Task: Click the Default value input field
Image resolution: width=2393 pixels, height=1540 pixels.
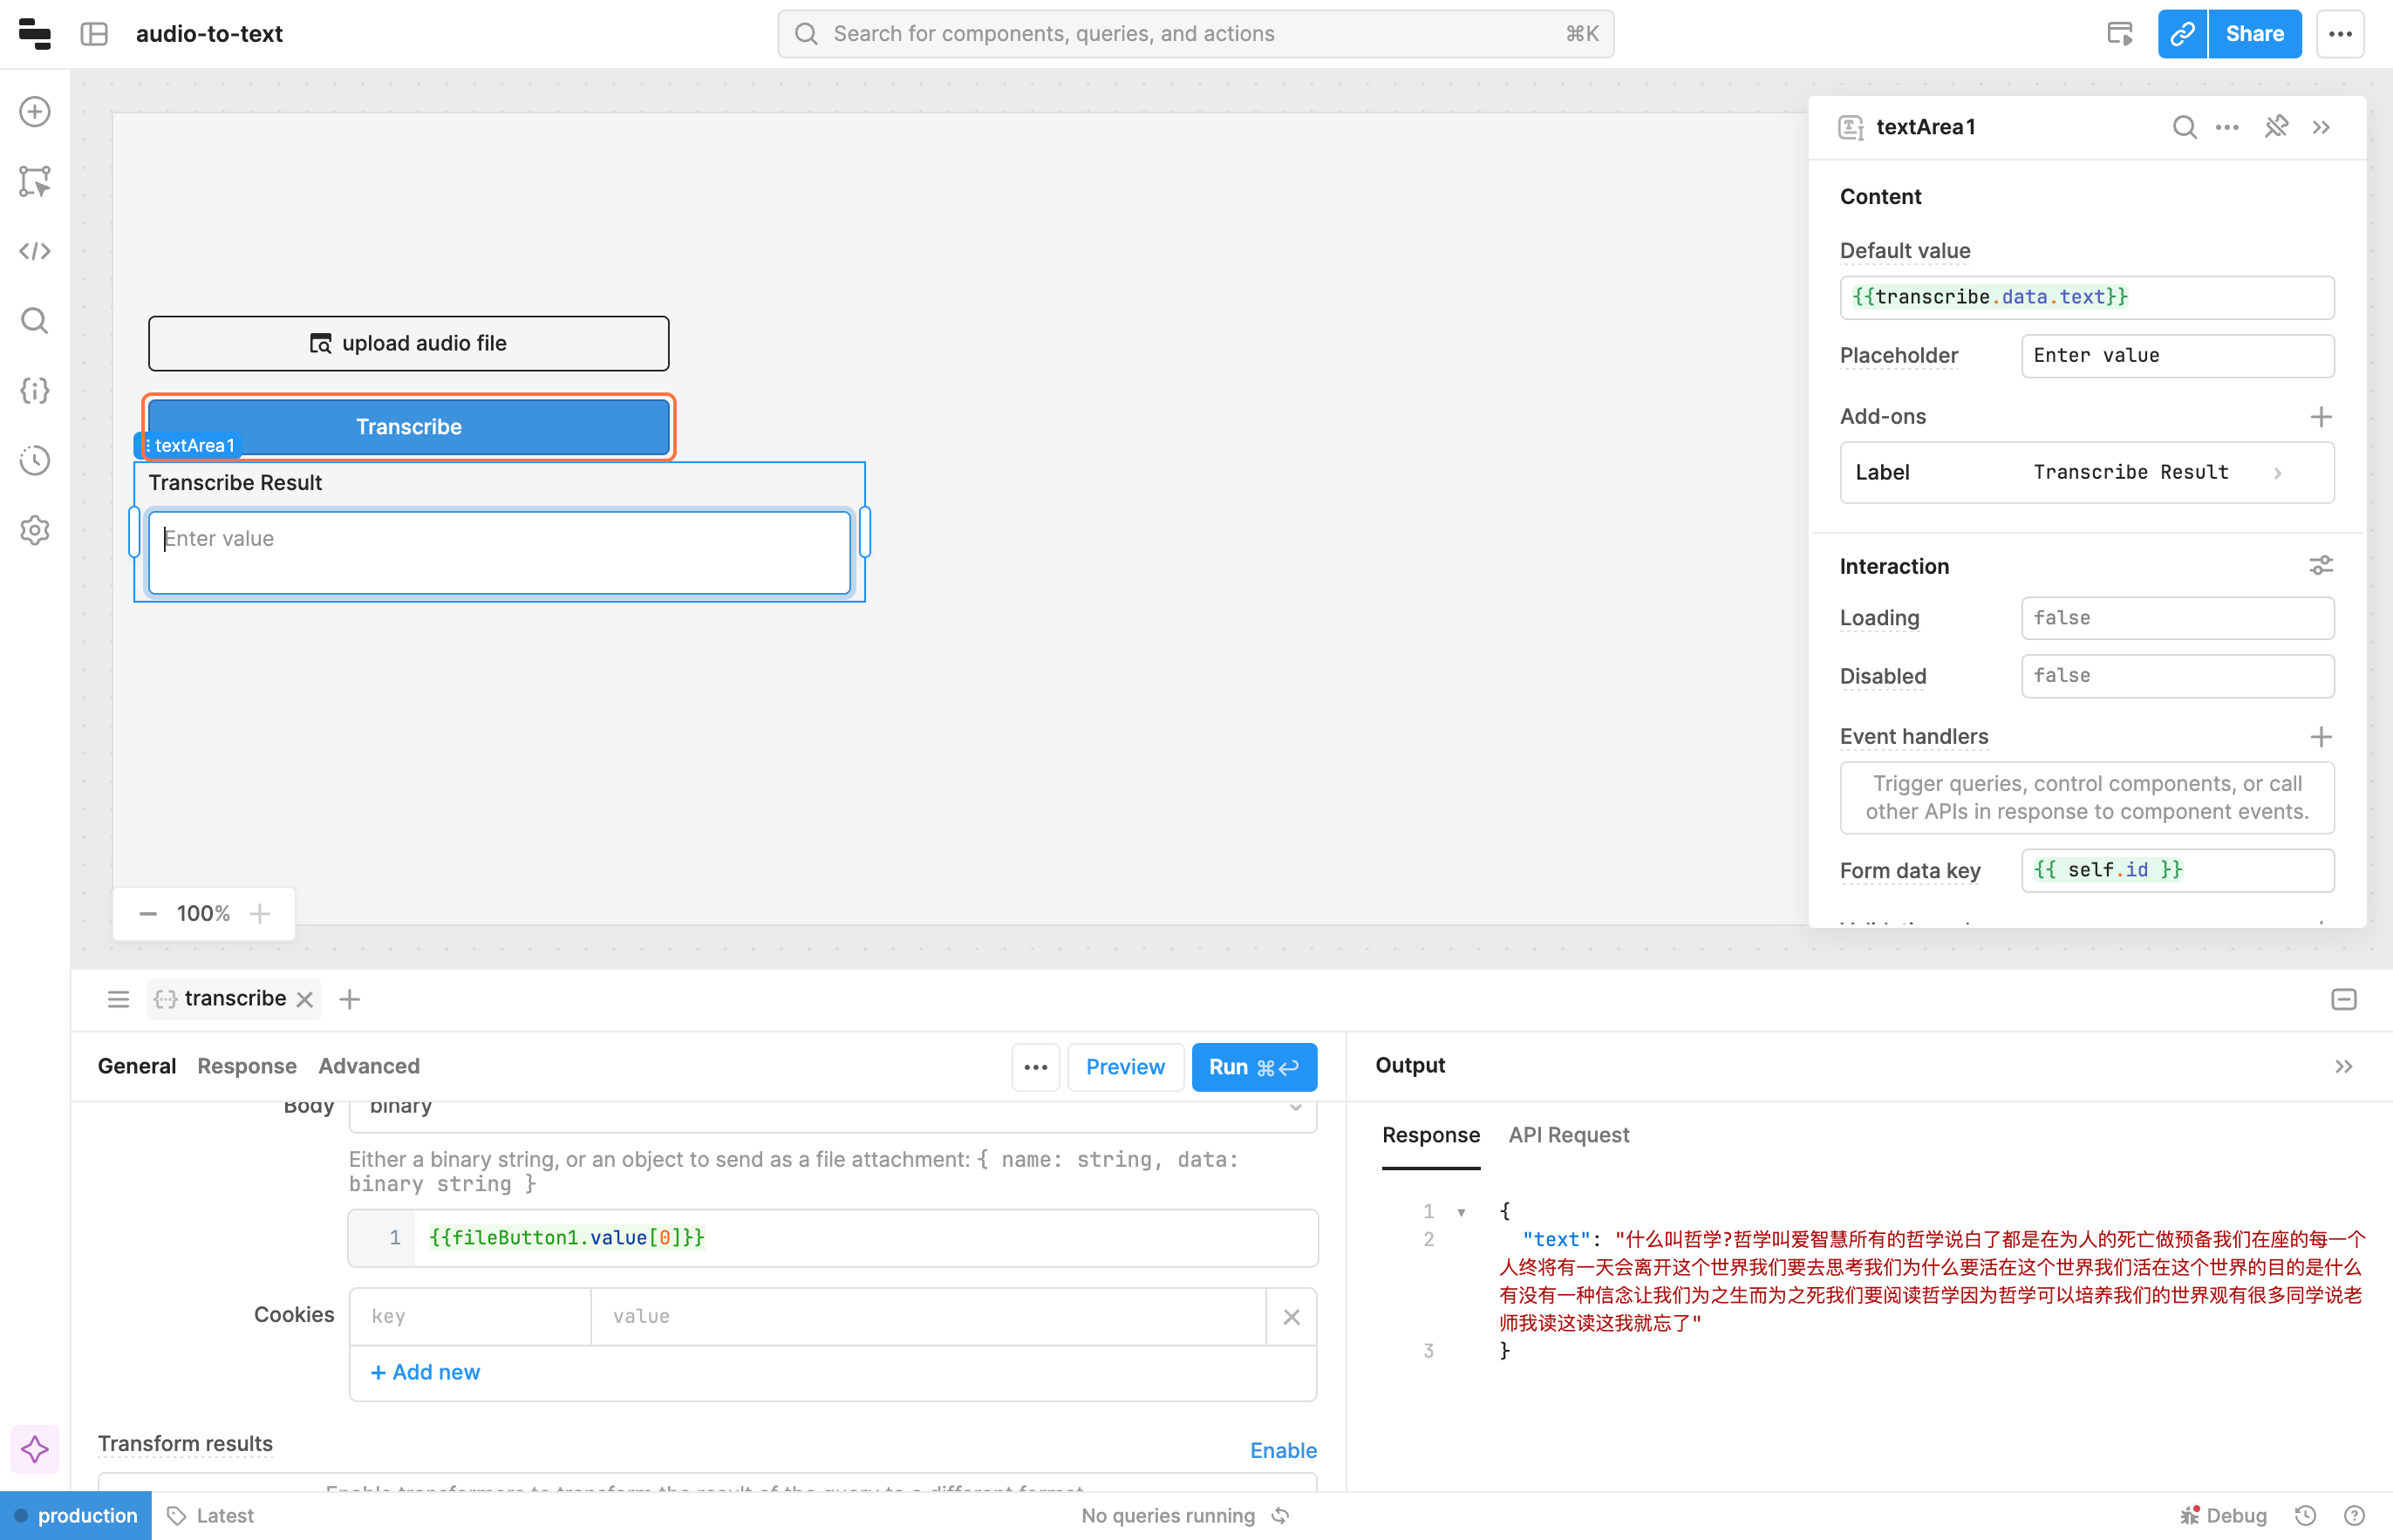Action: (x=2086, y=297)
